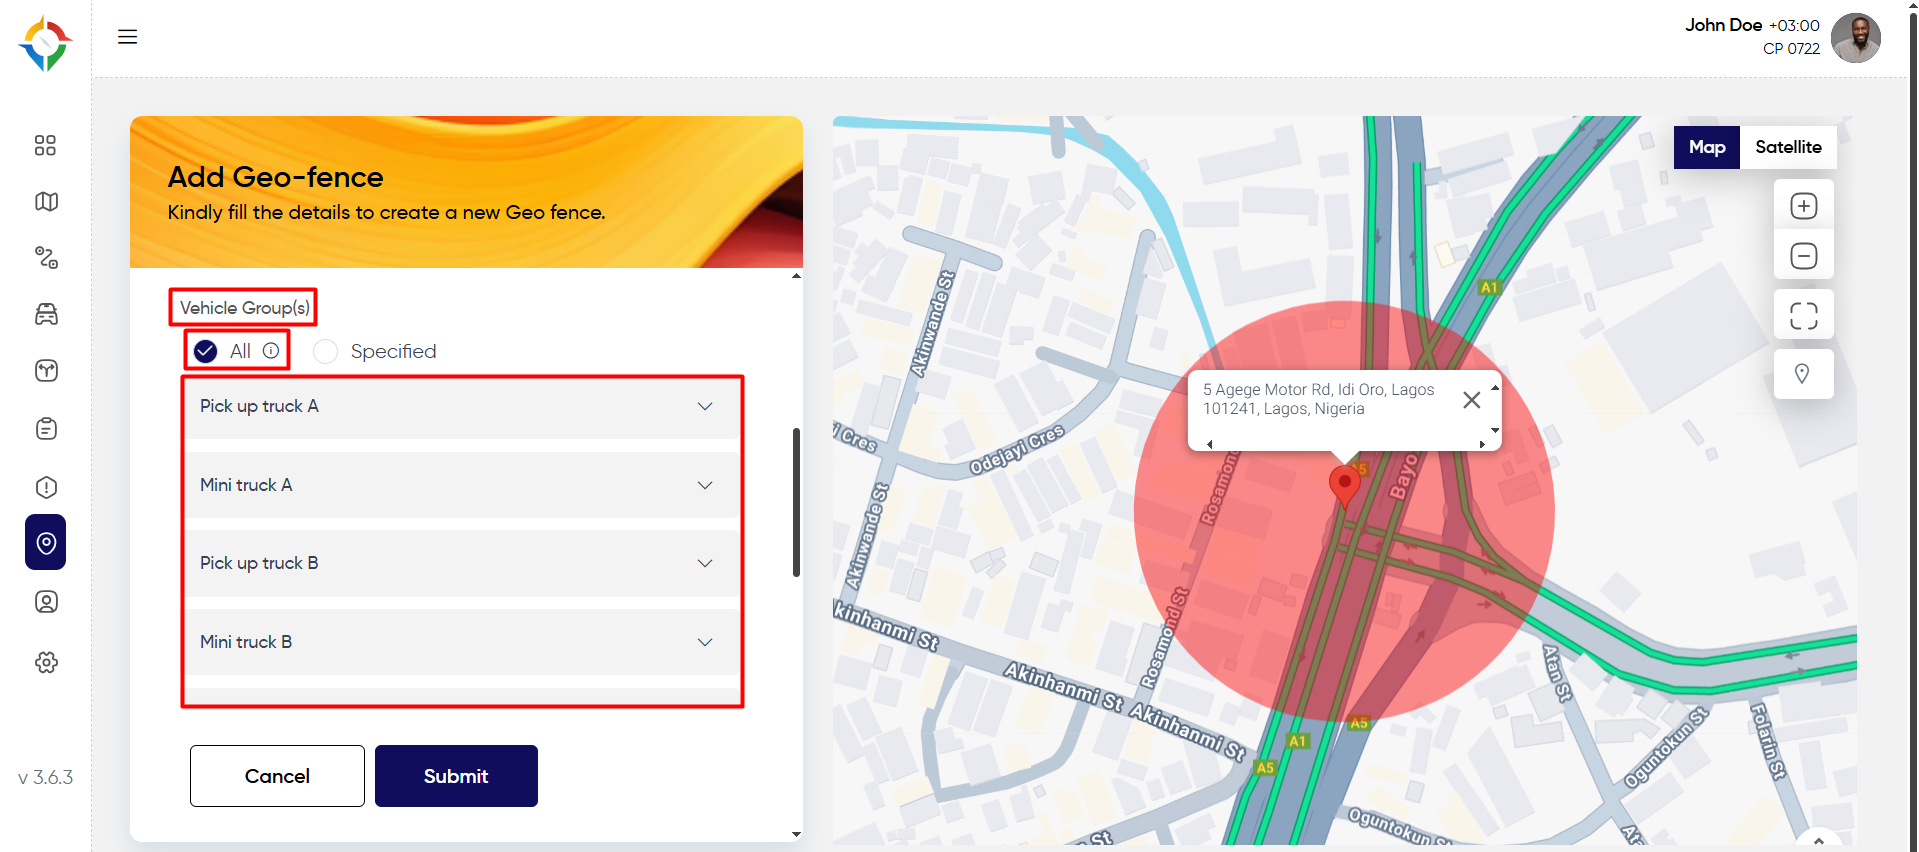Click the form scroll-down arrow
This screenshot has height=852, width=1919.
[796, 834]
